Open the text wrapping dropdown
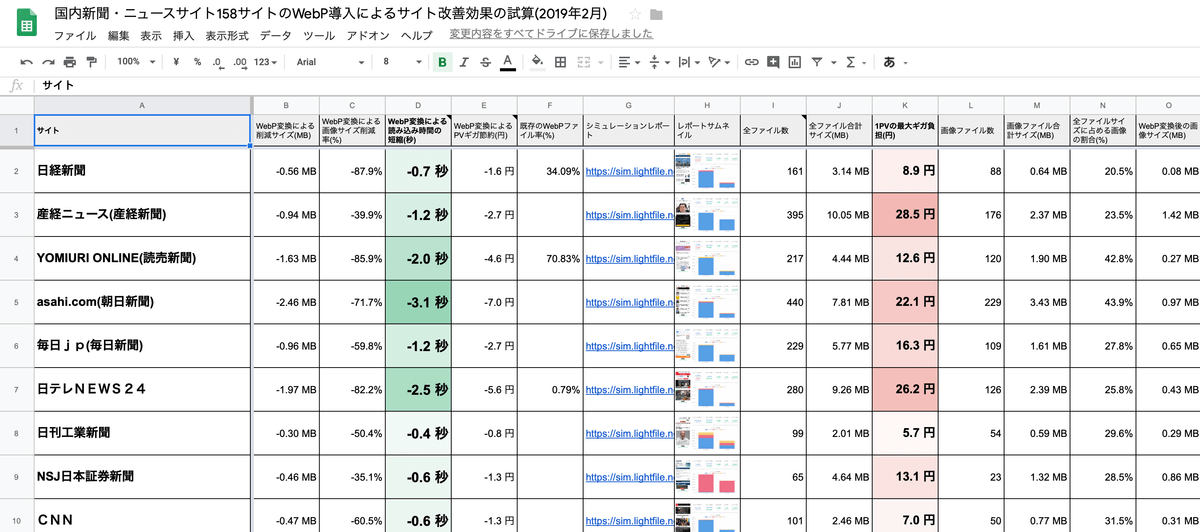This screenshot has width=1200, height=532. [688, 62]
